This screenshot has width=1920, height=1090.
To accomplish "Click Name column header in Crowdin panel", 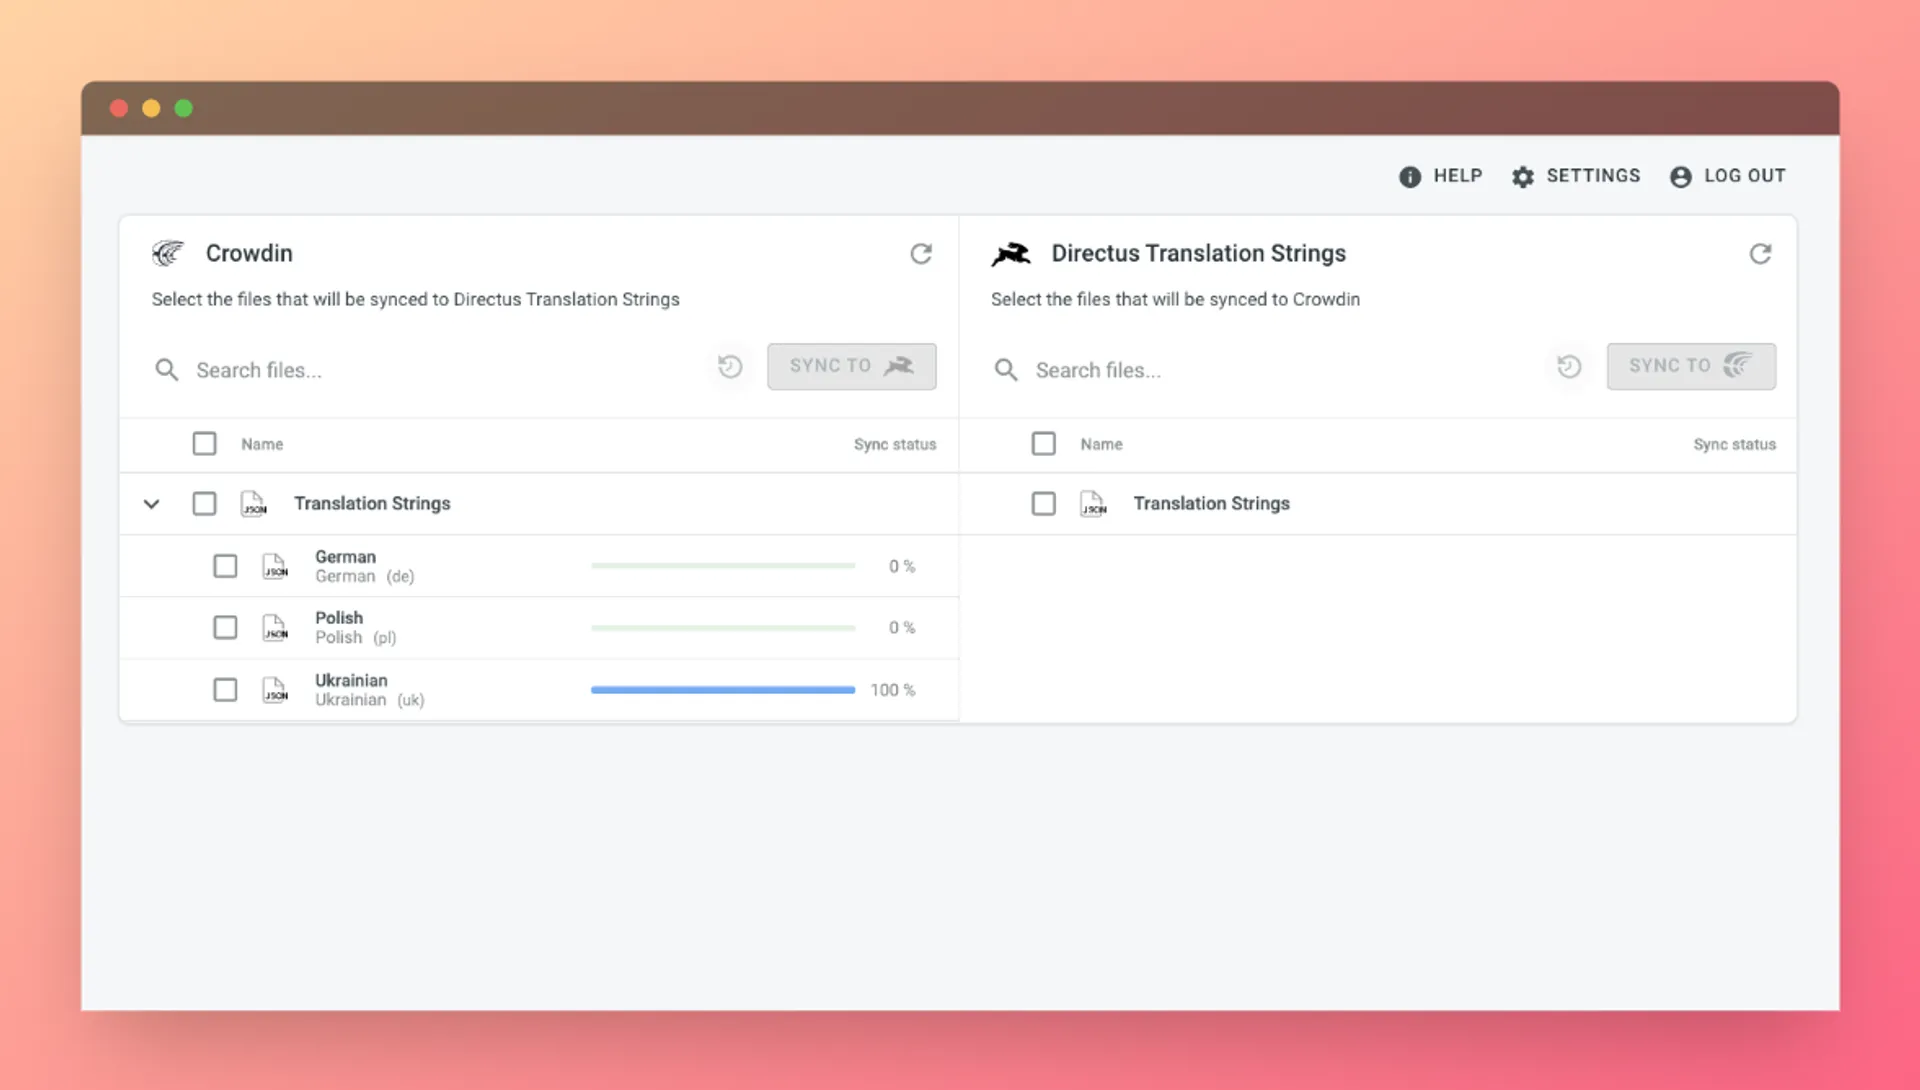I will (x=262, y=444).
